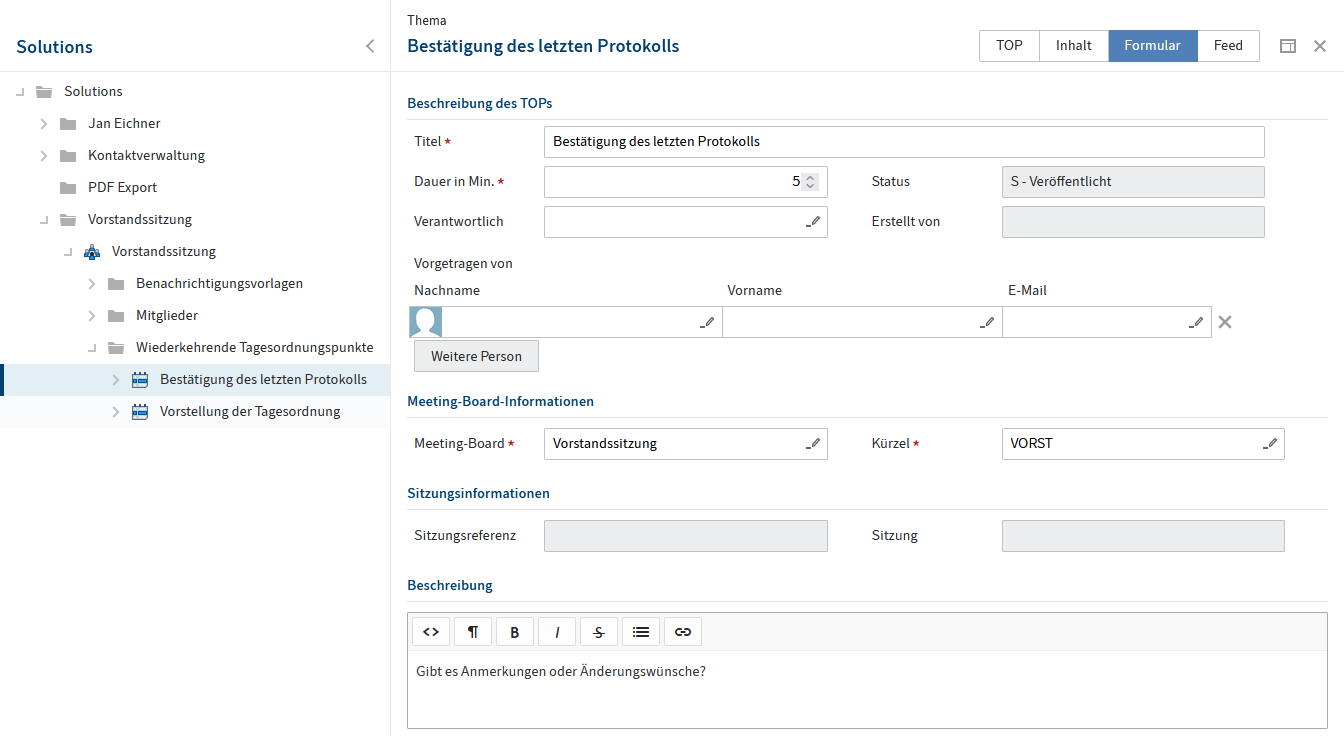Toggle bold formatting in the Beschreibung editor
1344x736 pixels.
[x=515, y=632]
